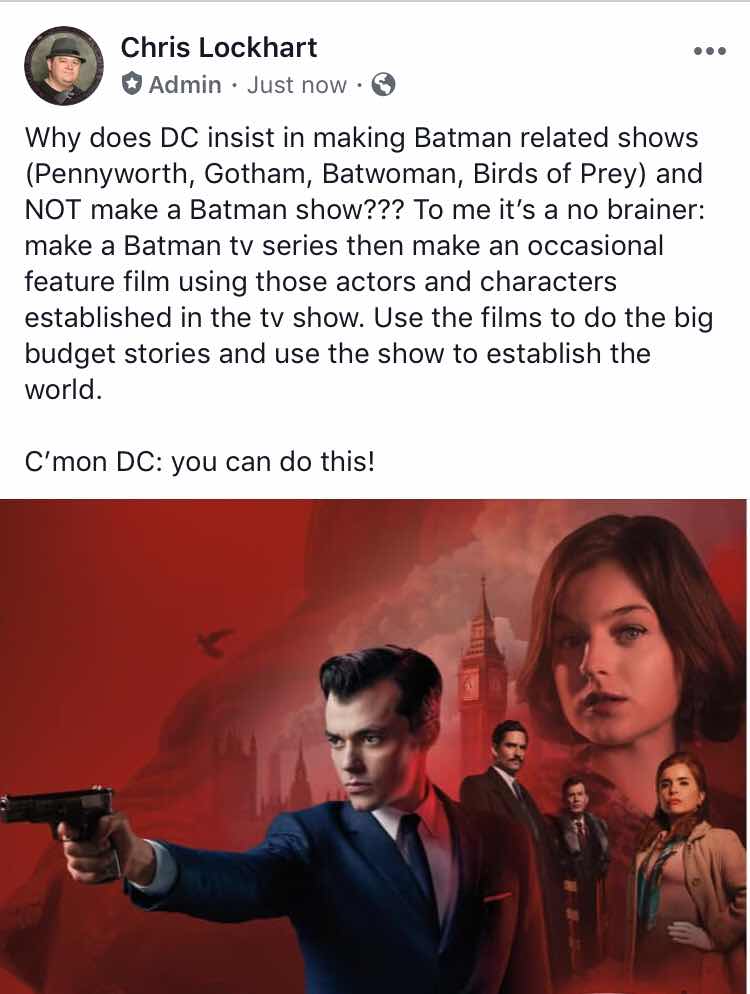This screenshot has height=994, width=750.
Task: Click the last word world. in the paragraph
Action: pyautogui.click(x=63, y=389)
